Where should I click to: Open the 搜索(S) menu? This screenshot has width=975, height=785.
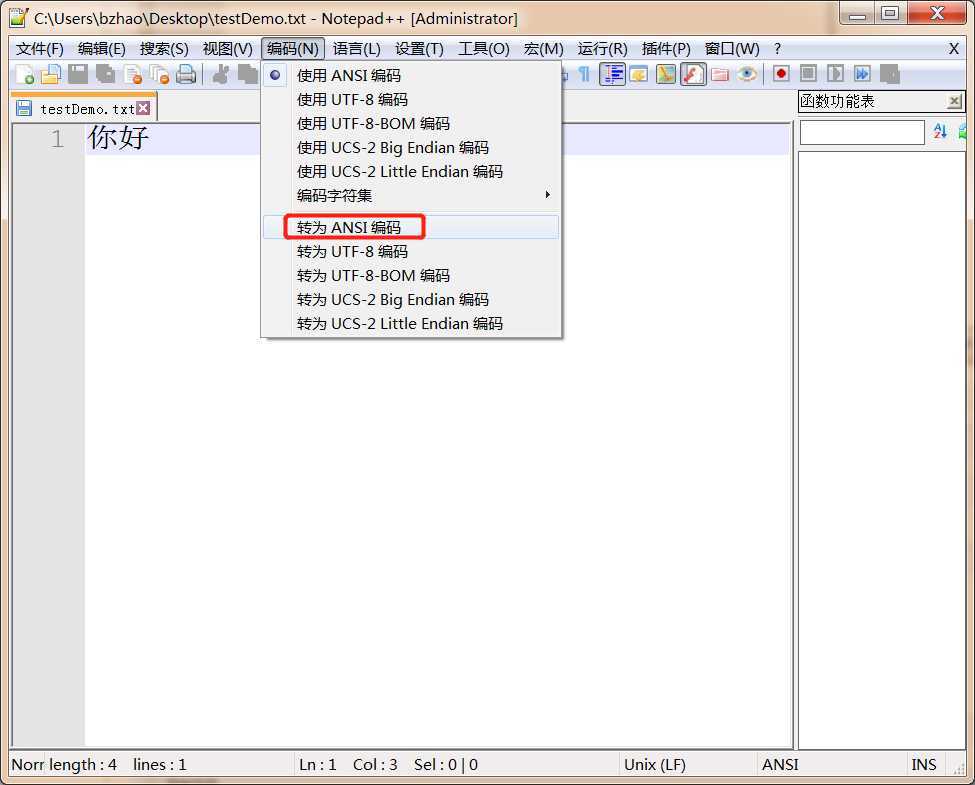click(164, 49)
